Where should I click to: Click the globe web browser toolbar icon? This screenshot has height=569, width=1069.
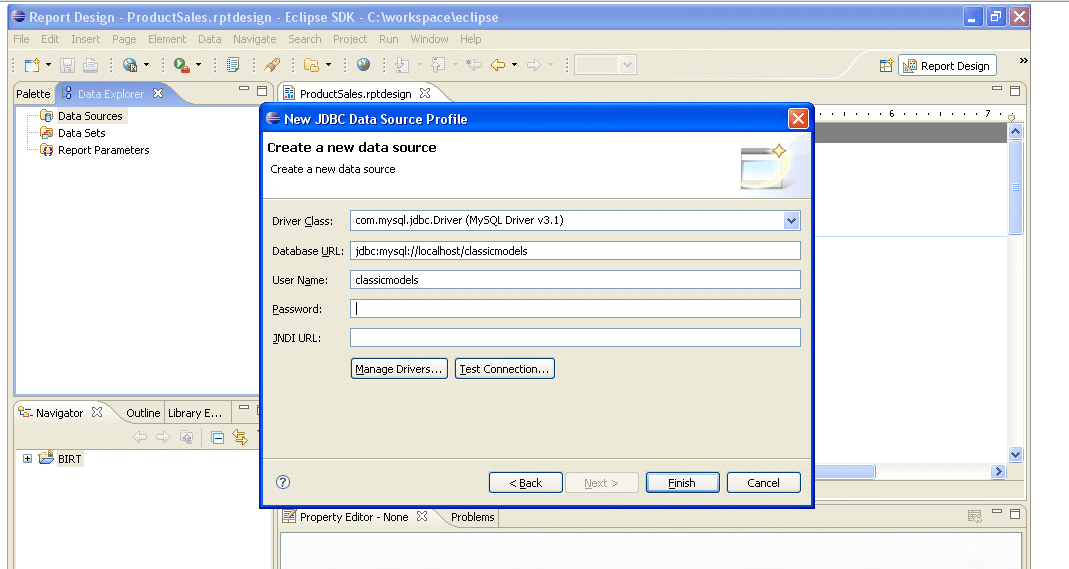tap(363, 65)
